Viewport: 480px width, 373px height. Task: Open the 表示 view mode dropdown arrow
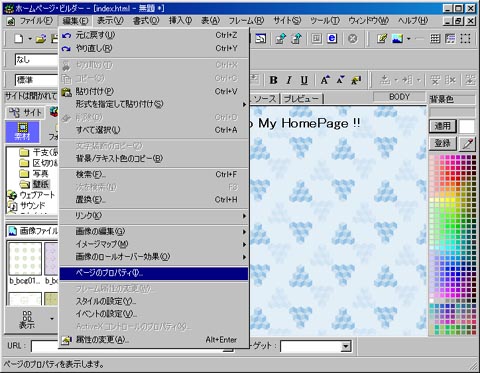(52, 319)
